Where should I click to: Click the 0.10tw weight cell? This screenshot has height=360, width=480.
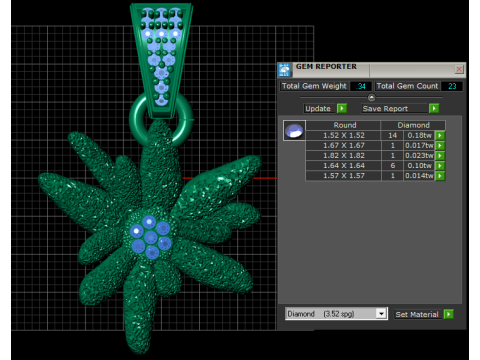coord(419,165)
